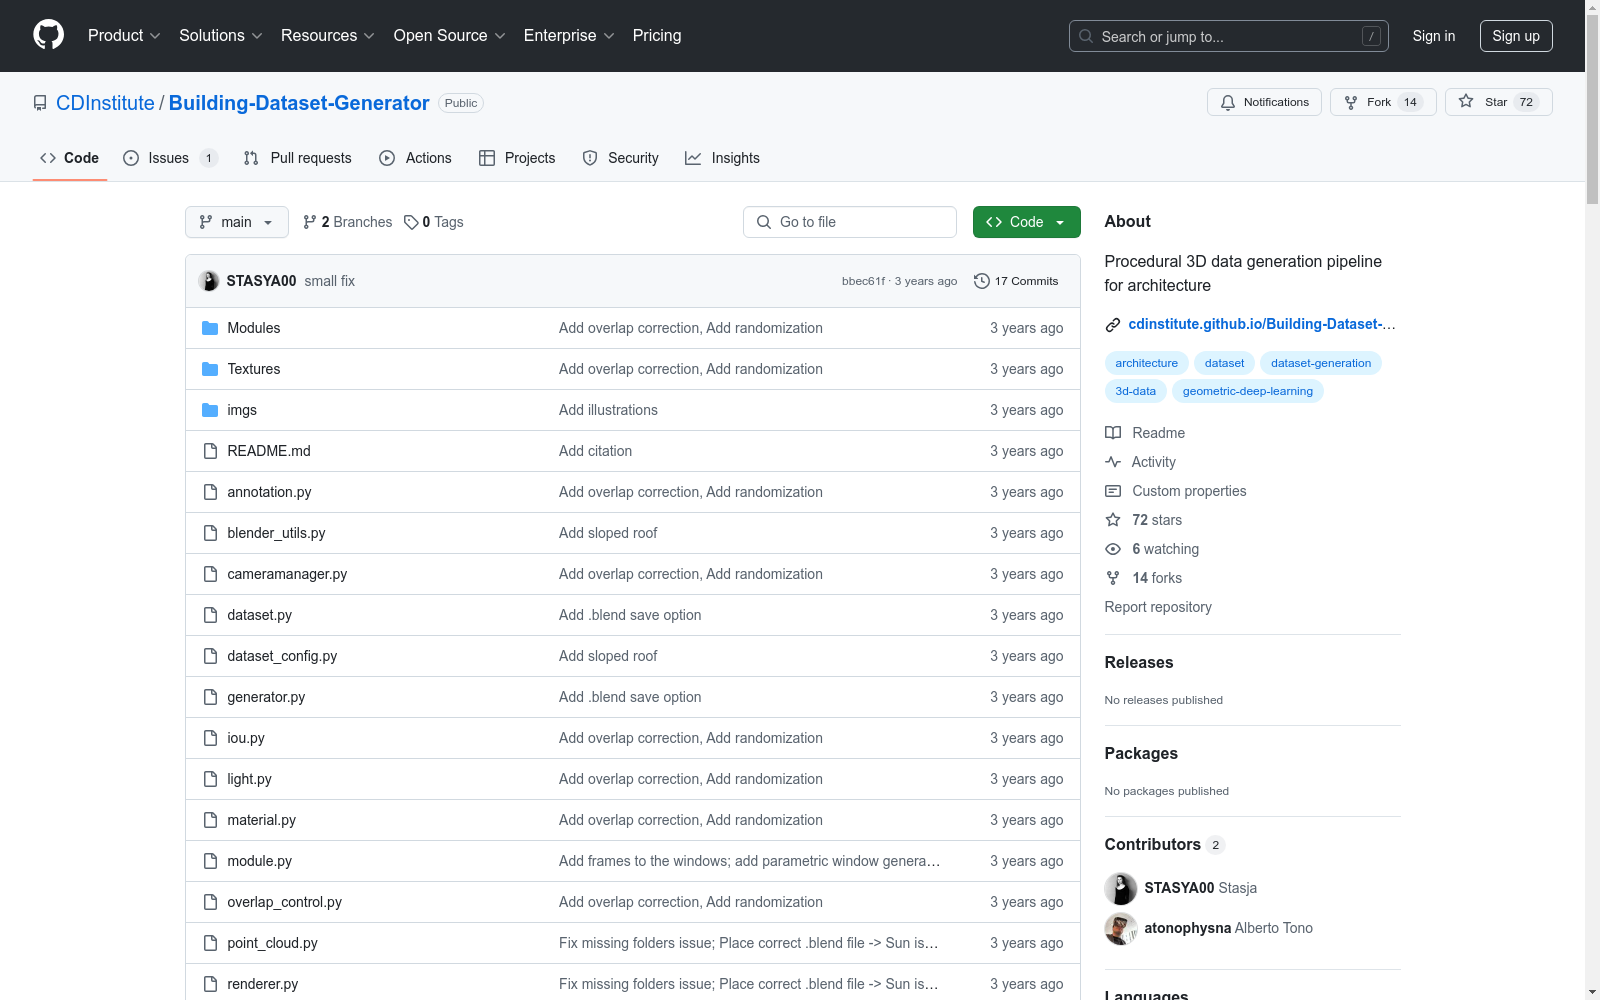Click the bbec61f commit hash
The width and height of the screenshot is (1600, 1000).
(863, 281)
